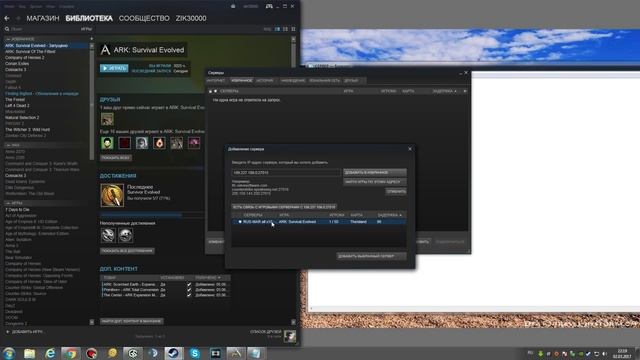This screenshot has width=640, height=360.
Task: Click Добавить игру link at bottom left
Action: click(24, 332)
